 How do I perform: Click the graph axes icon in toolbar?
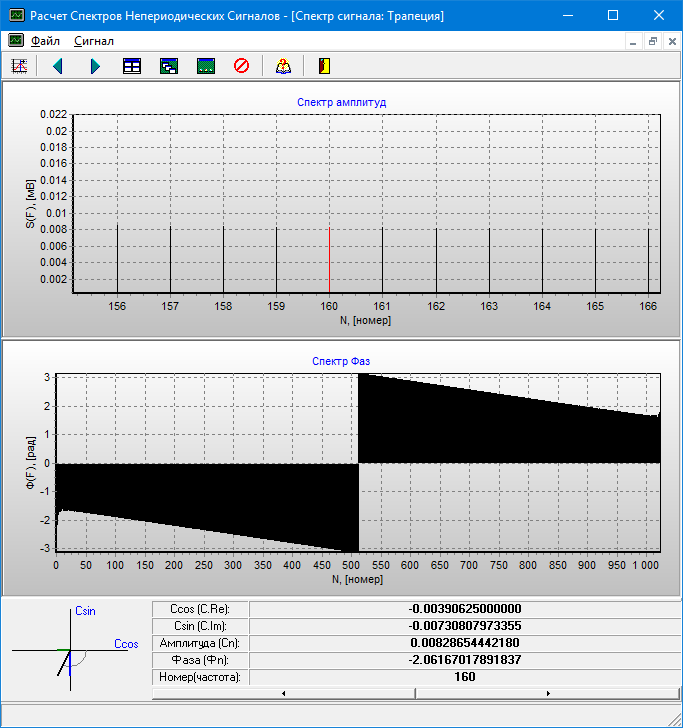click(18, 66)
